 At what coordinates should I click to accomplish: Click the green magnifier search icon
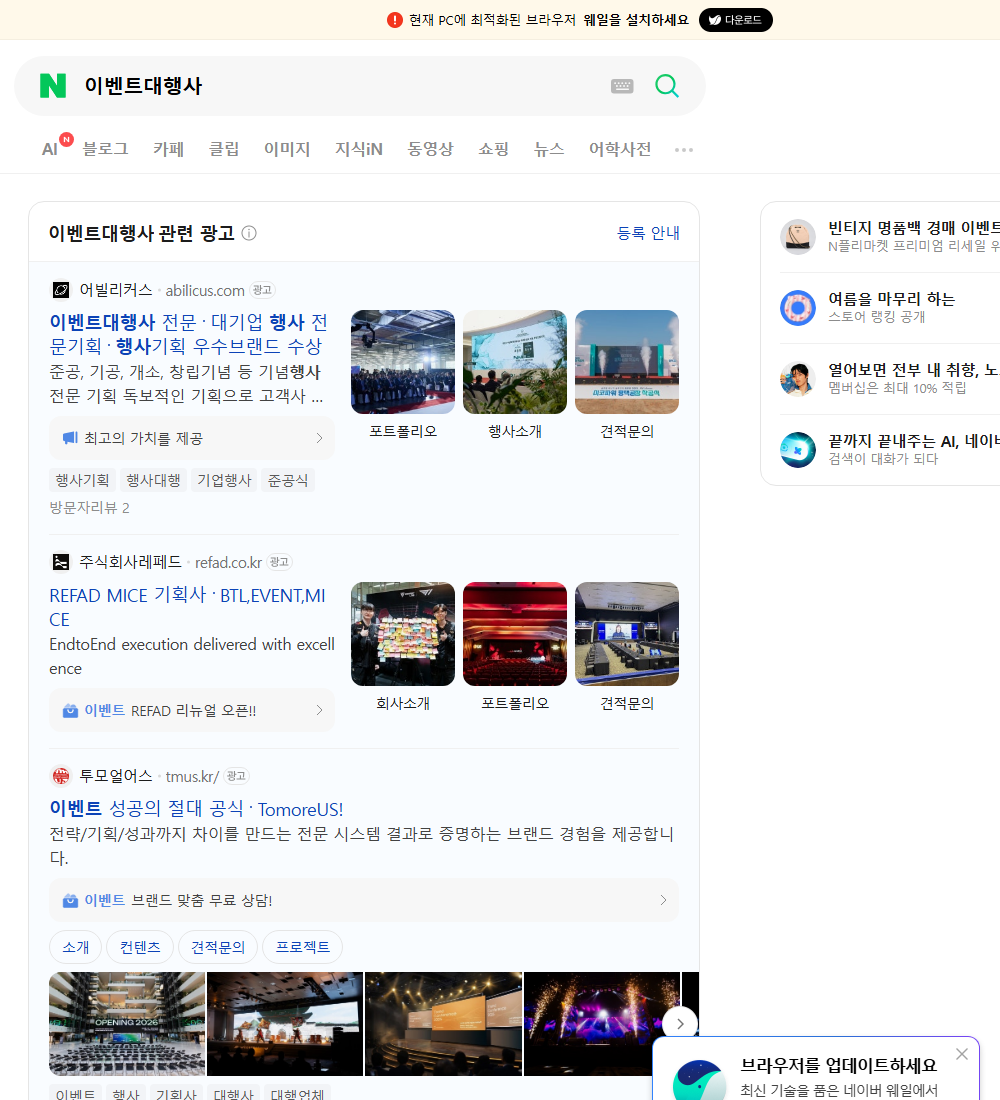[x=667, y=86]
